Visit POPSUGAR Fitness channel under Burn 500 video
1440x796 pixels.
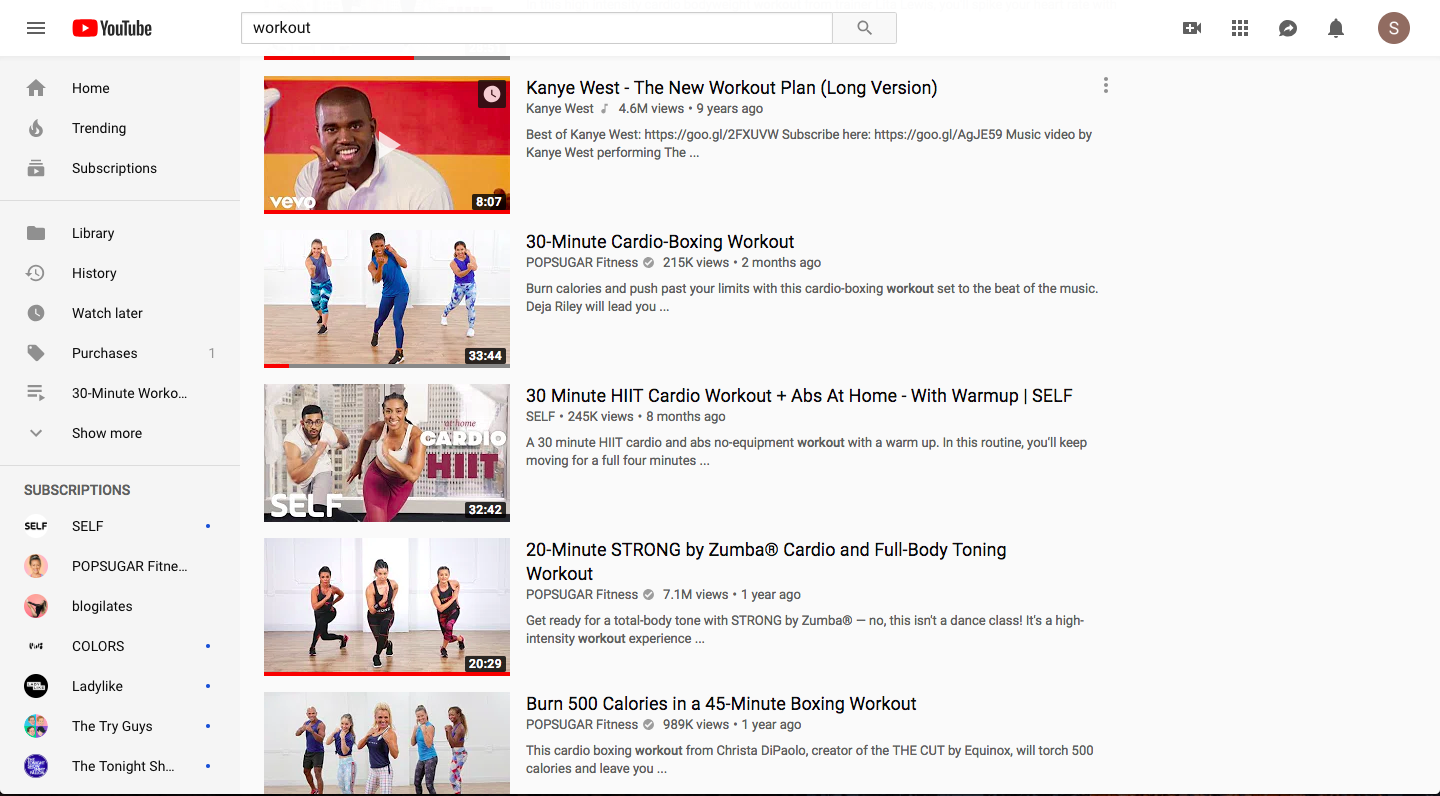pos(582,725)
